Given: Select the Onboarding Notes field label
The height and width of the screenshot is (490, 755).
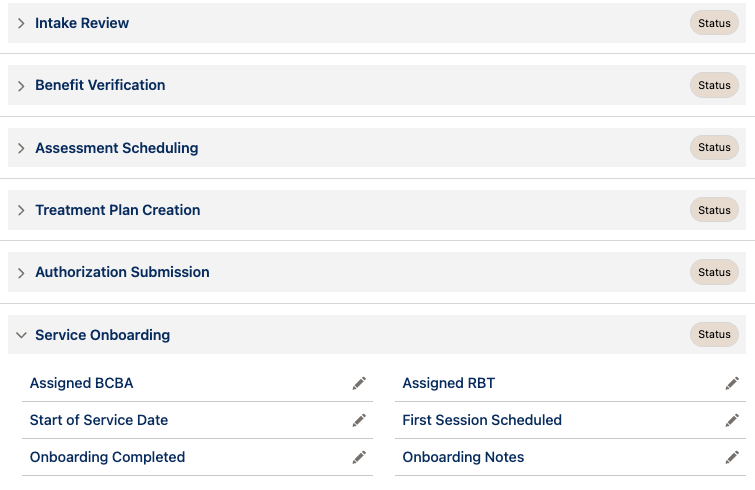Looking at the screenshot, I should (x=463, y=457).
